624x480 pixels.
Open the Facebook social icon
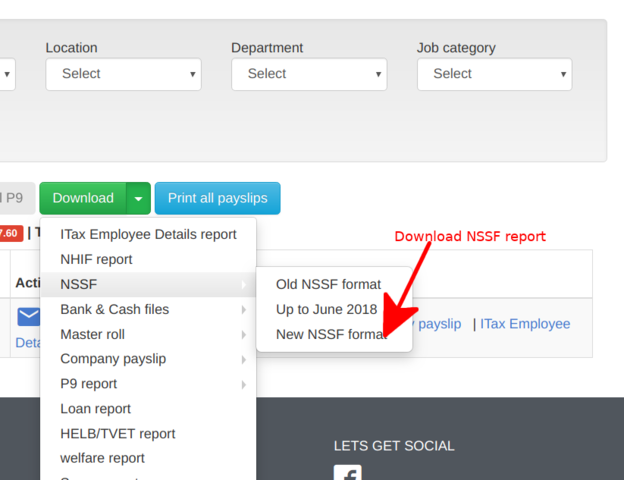click(x=347, y=472)
